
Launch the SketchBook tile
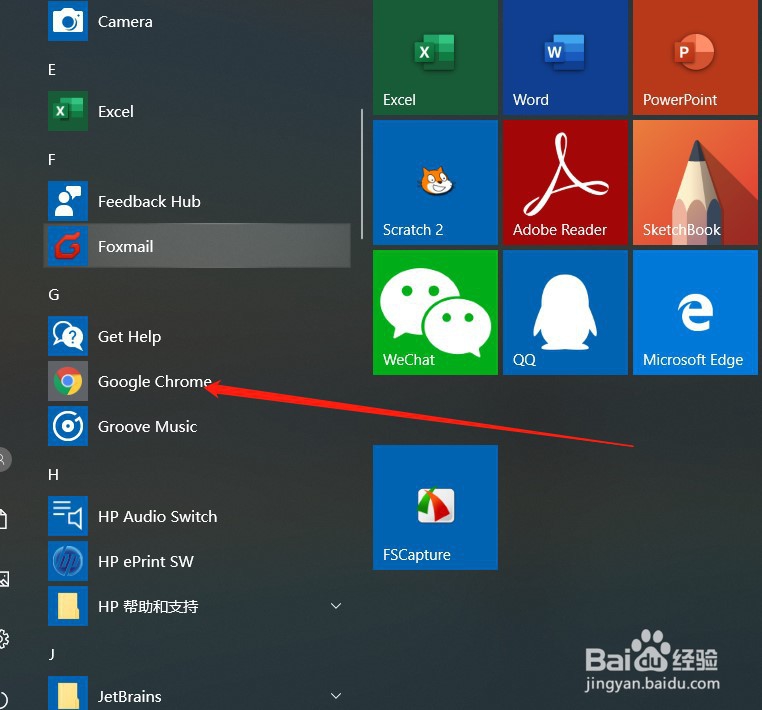(695, 183)
